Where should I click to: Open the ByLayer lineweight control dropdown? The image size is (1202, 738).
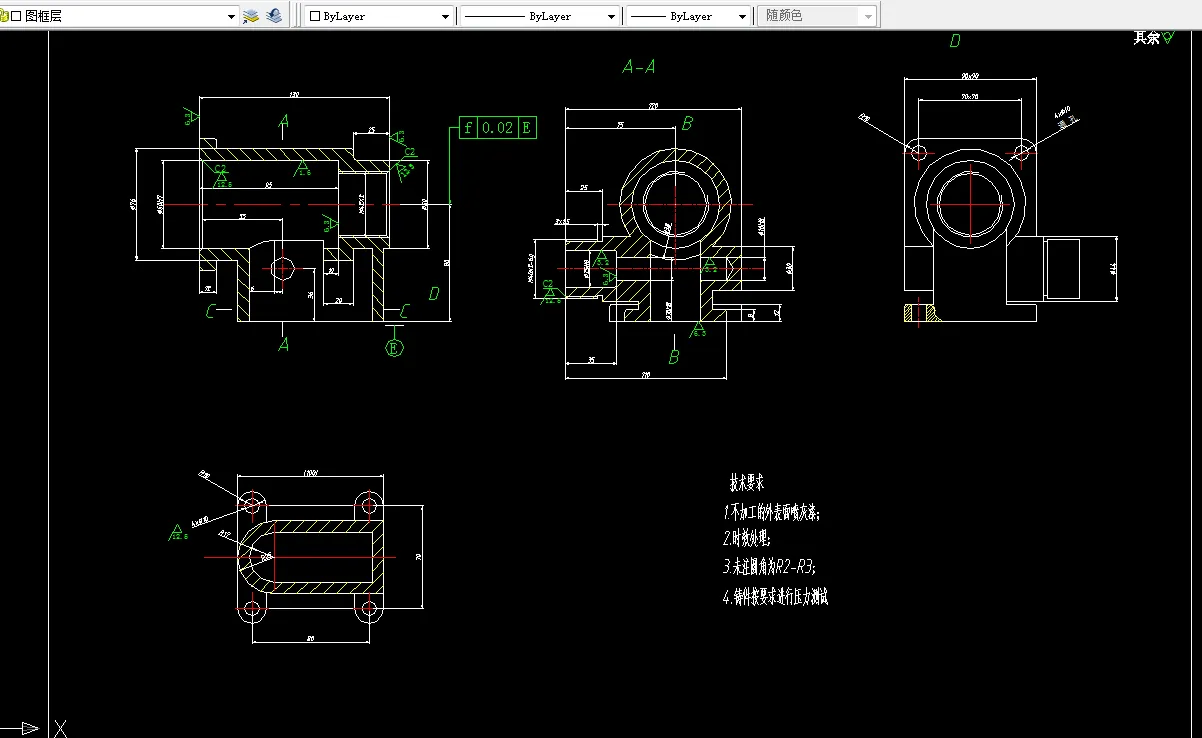tap(742, 17)
